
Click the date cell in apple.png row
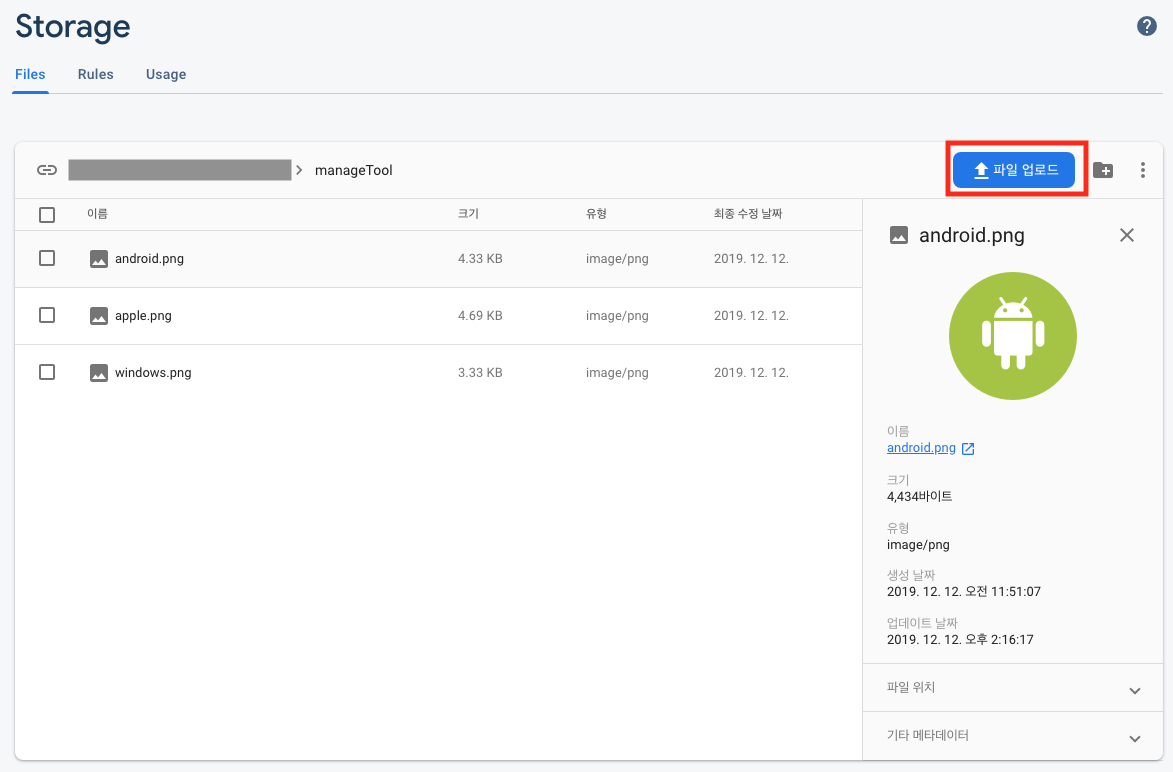(751, 316)
